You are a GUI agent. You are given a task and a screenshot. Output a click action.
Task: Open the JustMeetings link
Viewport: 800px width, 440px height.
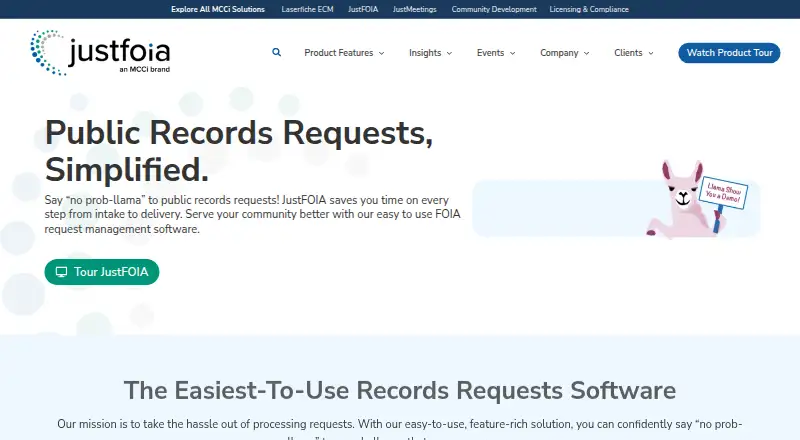click(x=414, y=9)
